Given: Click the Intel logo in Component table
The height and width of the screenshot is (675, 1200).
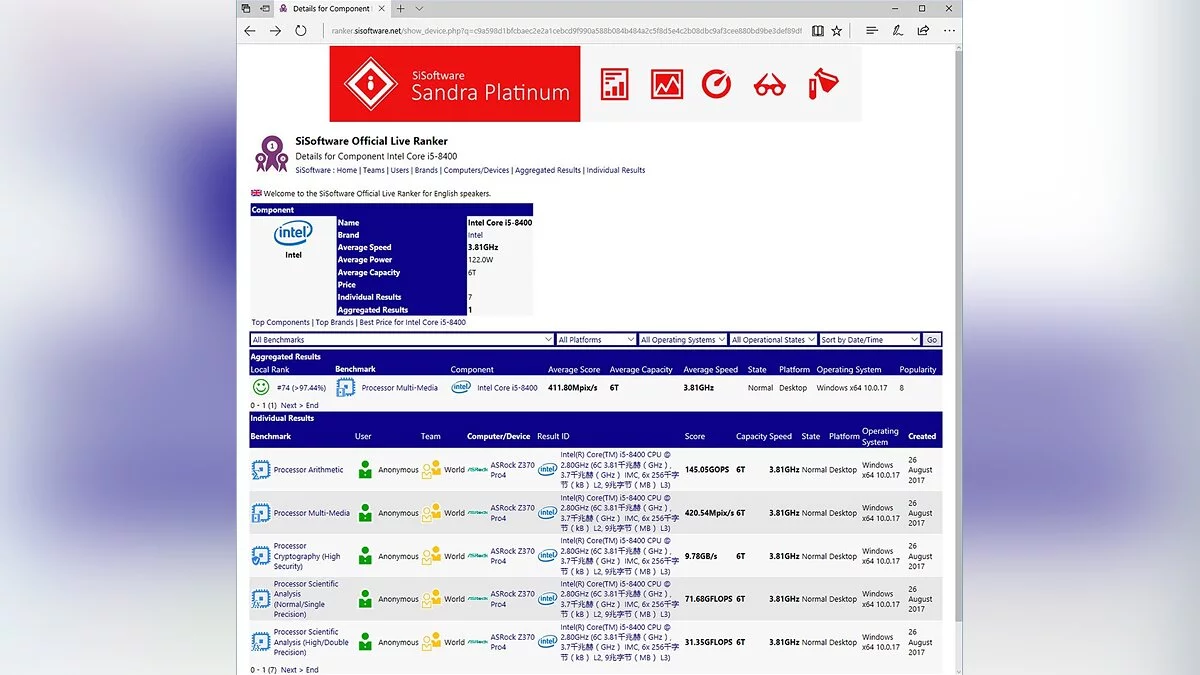Looking at the screenshot, I should pos(293,233).
